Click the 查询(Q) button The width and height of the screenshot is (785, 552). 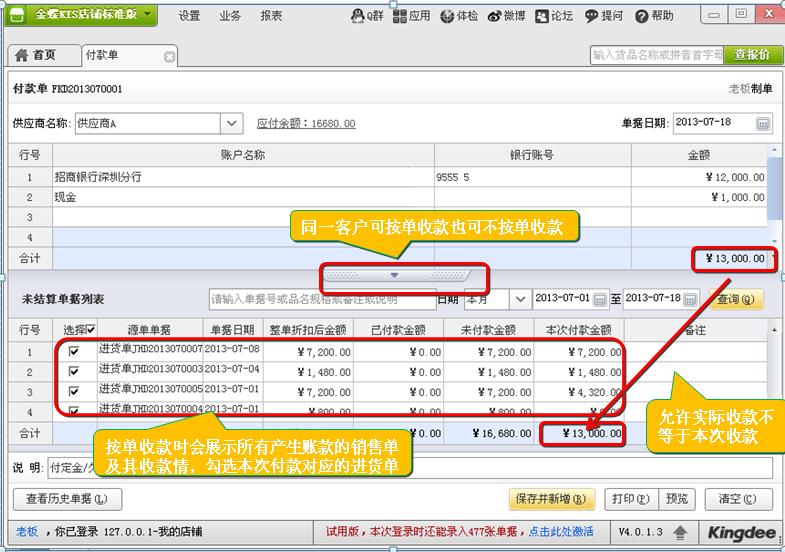click(x=736, y=299)
